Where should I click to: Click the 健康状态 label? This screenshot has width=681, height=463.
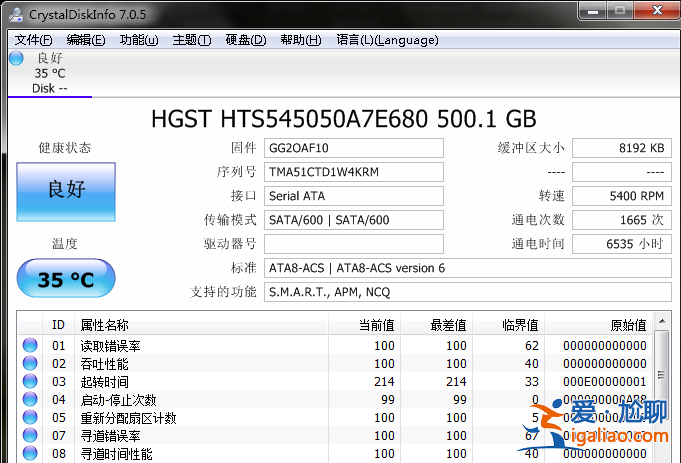(65, 148)
